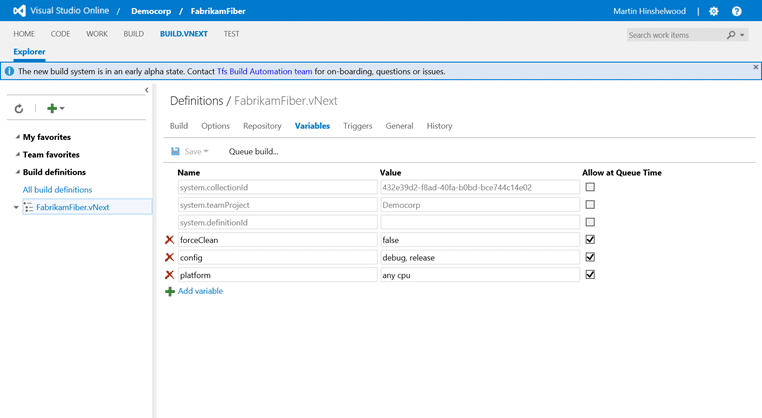Uncheck queue time checkbox for forceClean

tap(590, 240)
